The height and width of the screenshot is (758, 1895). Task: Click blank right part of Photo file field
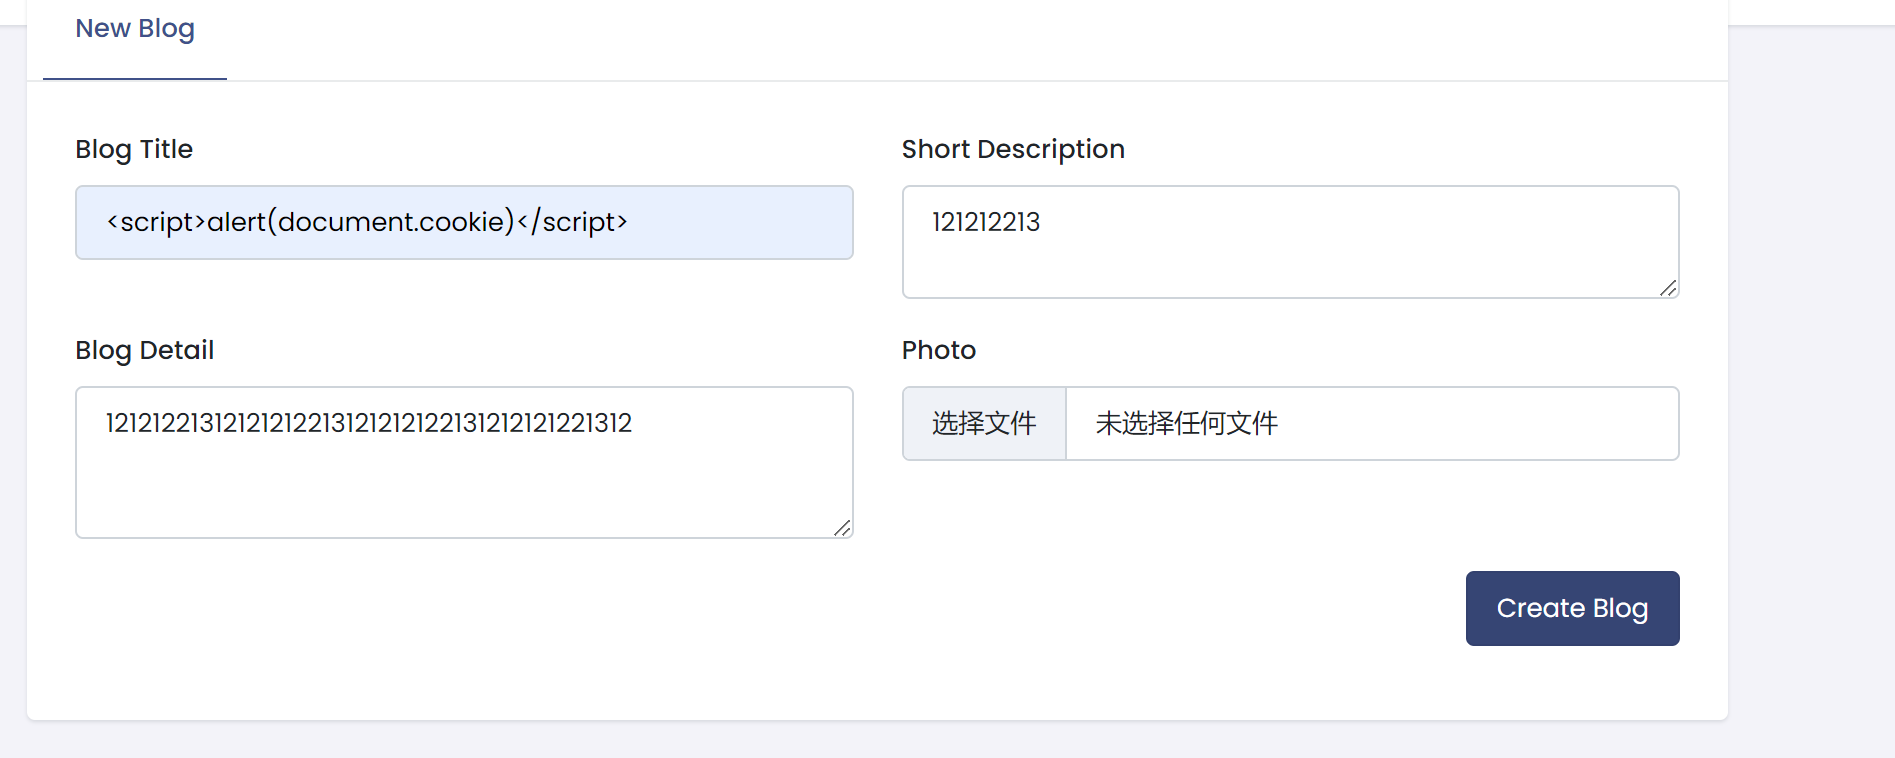tap(1500, 424)
